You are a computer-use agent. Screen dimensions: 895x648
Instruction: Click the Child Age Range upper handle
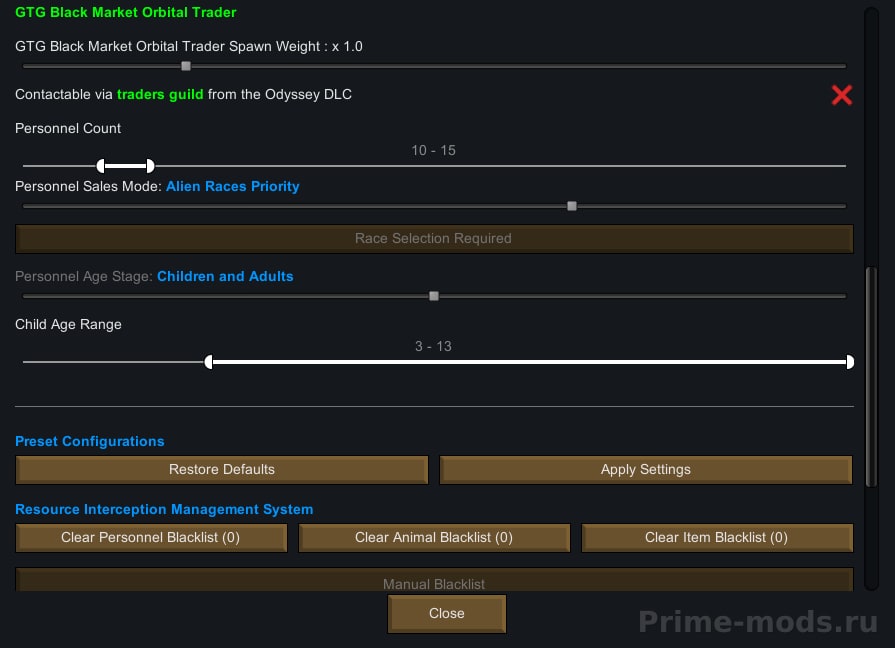(x=850, y=362)
